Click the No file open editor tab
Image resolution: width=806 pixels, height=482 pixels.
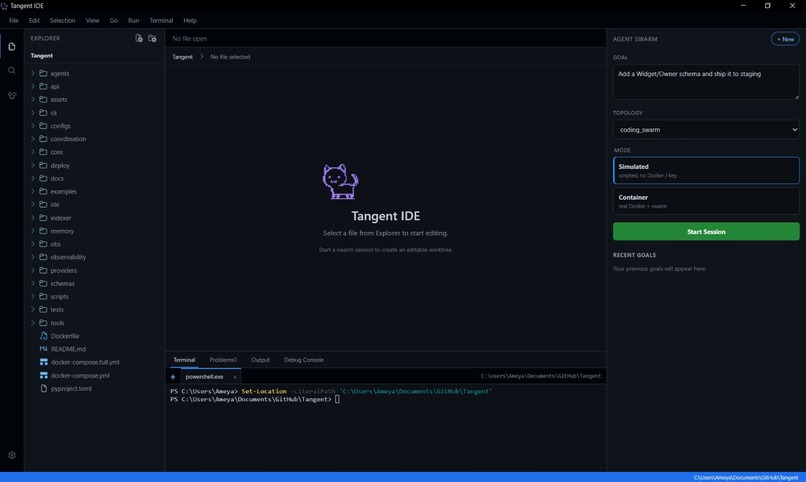[x=190, y=39]
